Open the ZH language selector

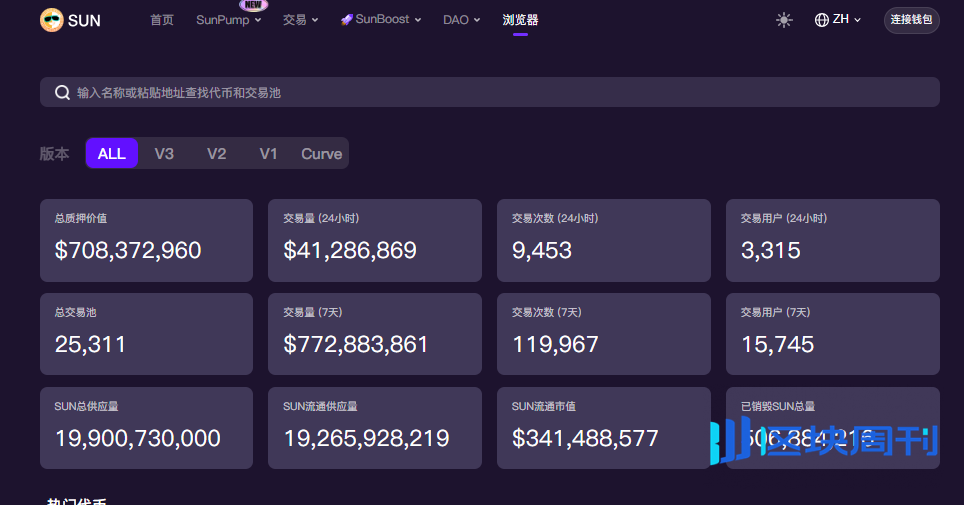coord(838,20)
